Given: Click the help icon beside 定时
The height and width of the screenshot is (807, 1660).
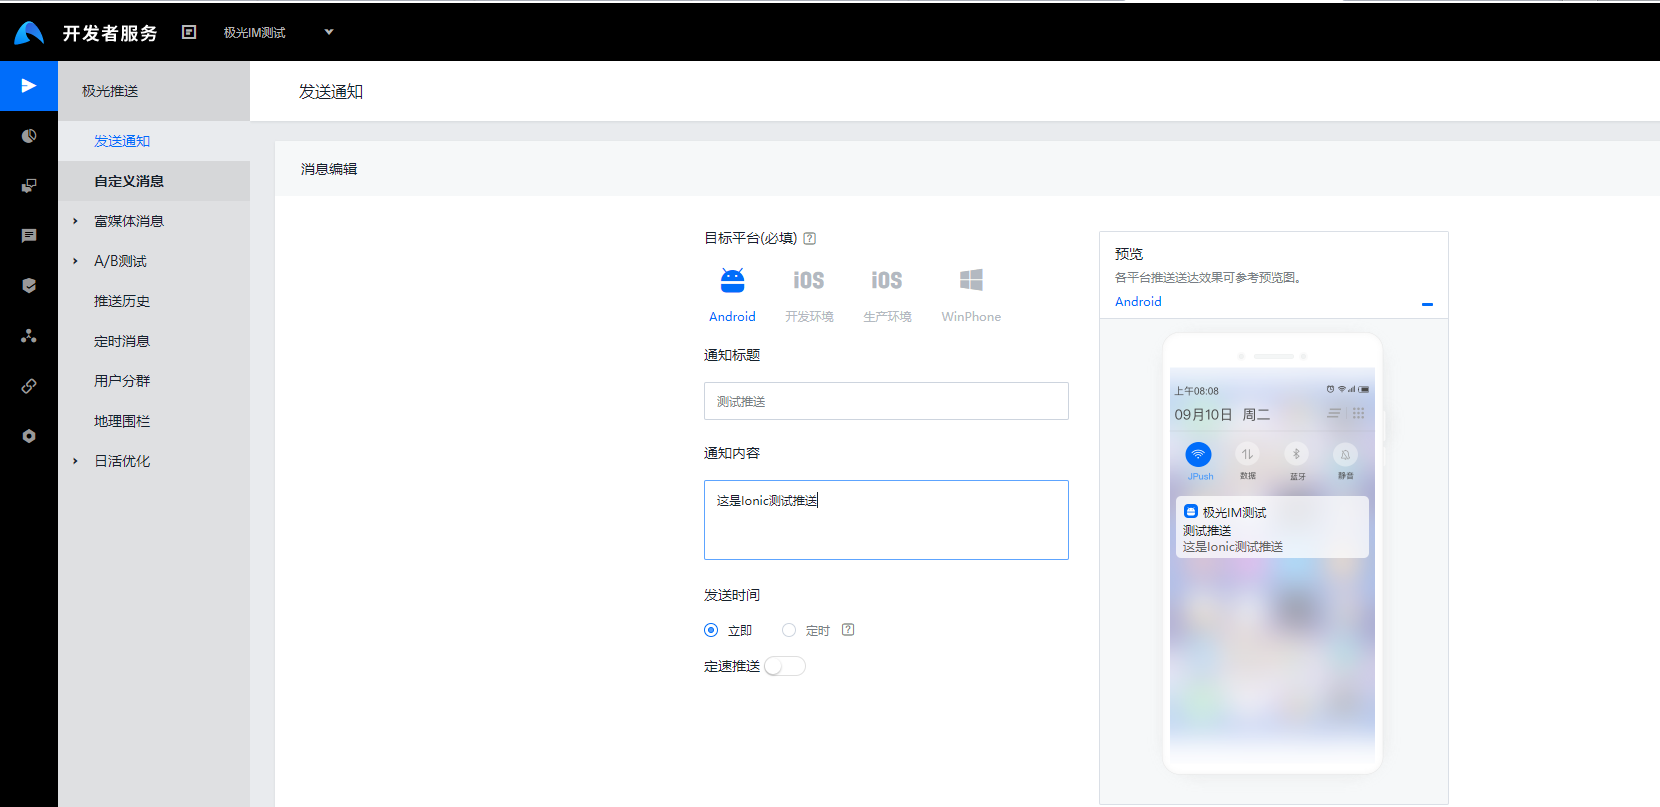Looking at the screenshot, I should coord(848,630).
